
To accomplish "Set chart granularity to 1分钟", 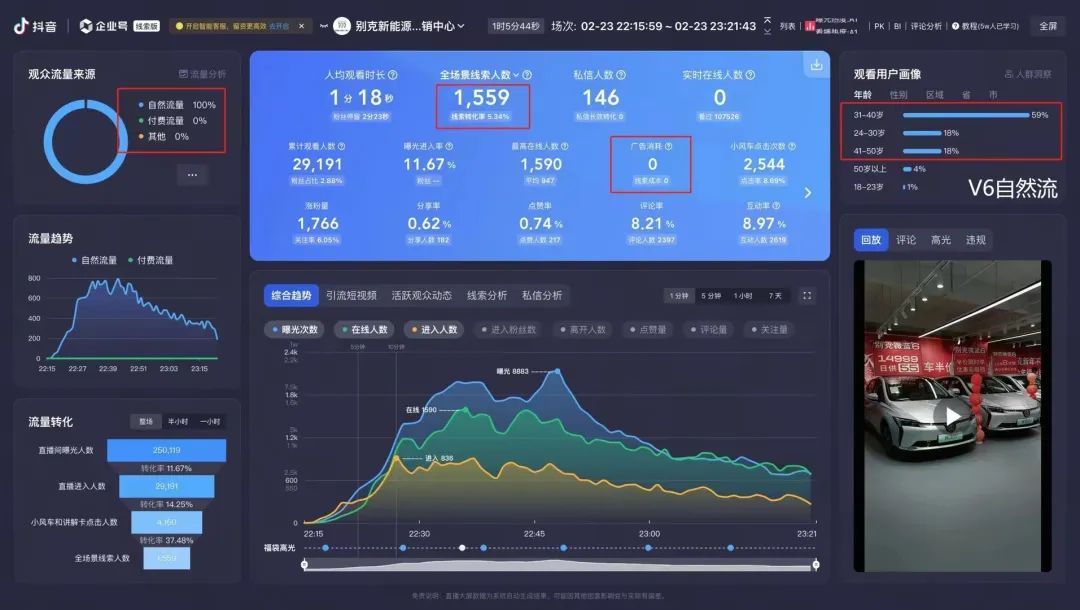I will (678, 296).
